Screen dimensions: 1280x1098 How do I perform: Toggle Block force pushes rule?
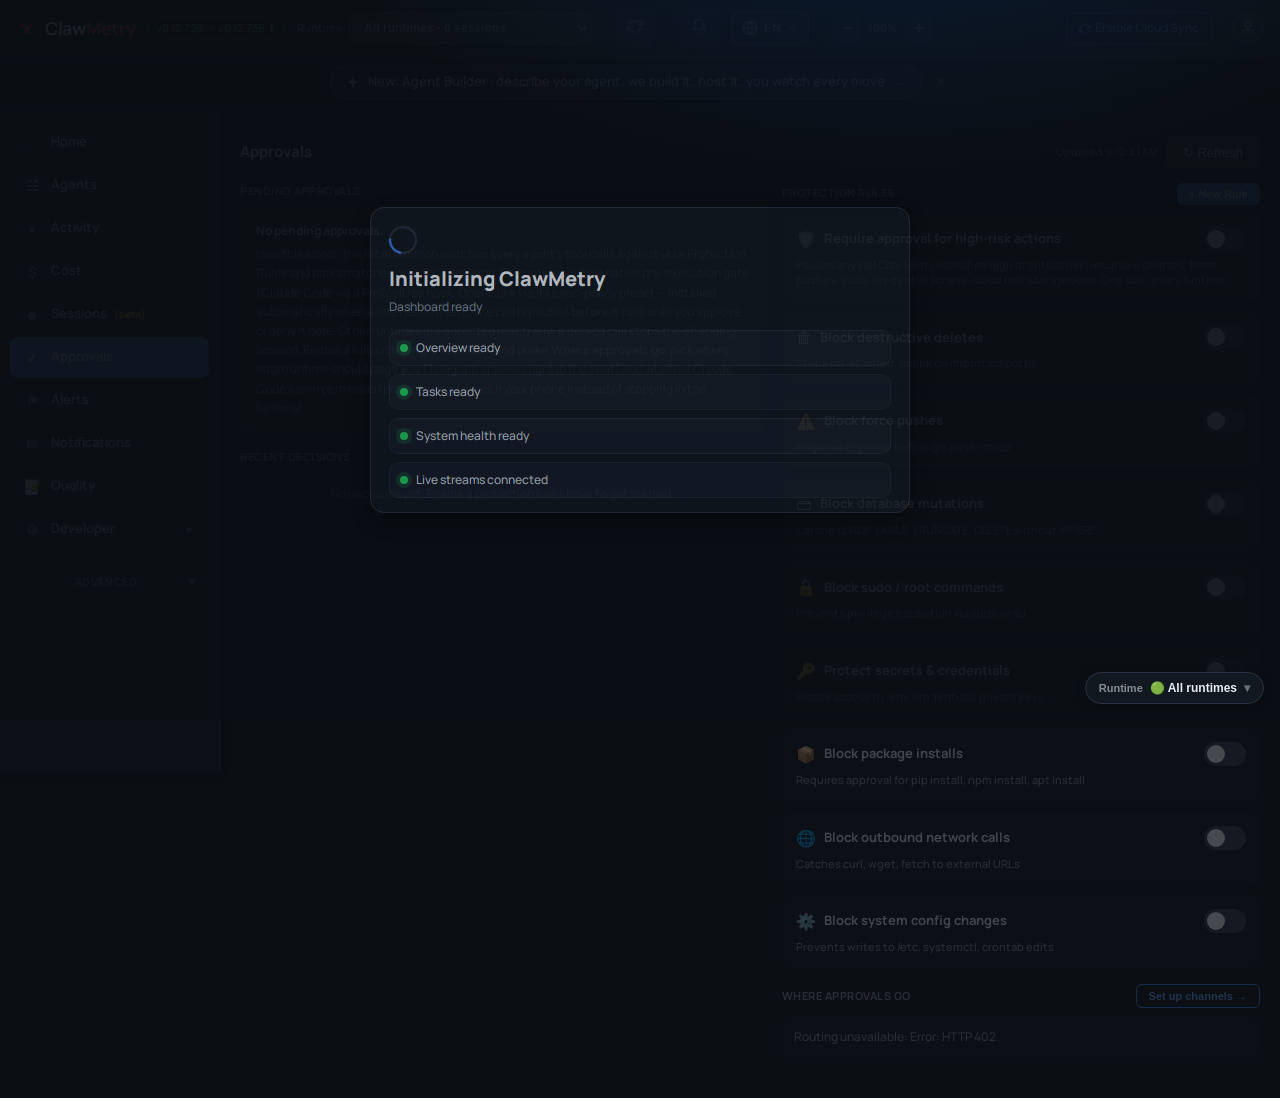click(1225, 421)
